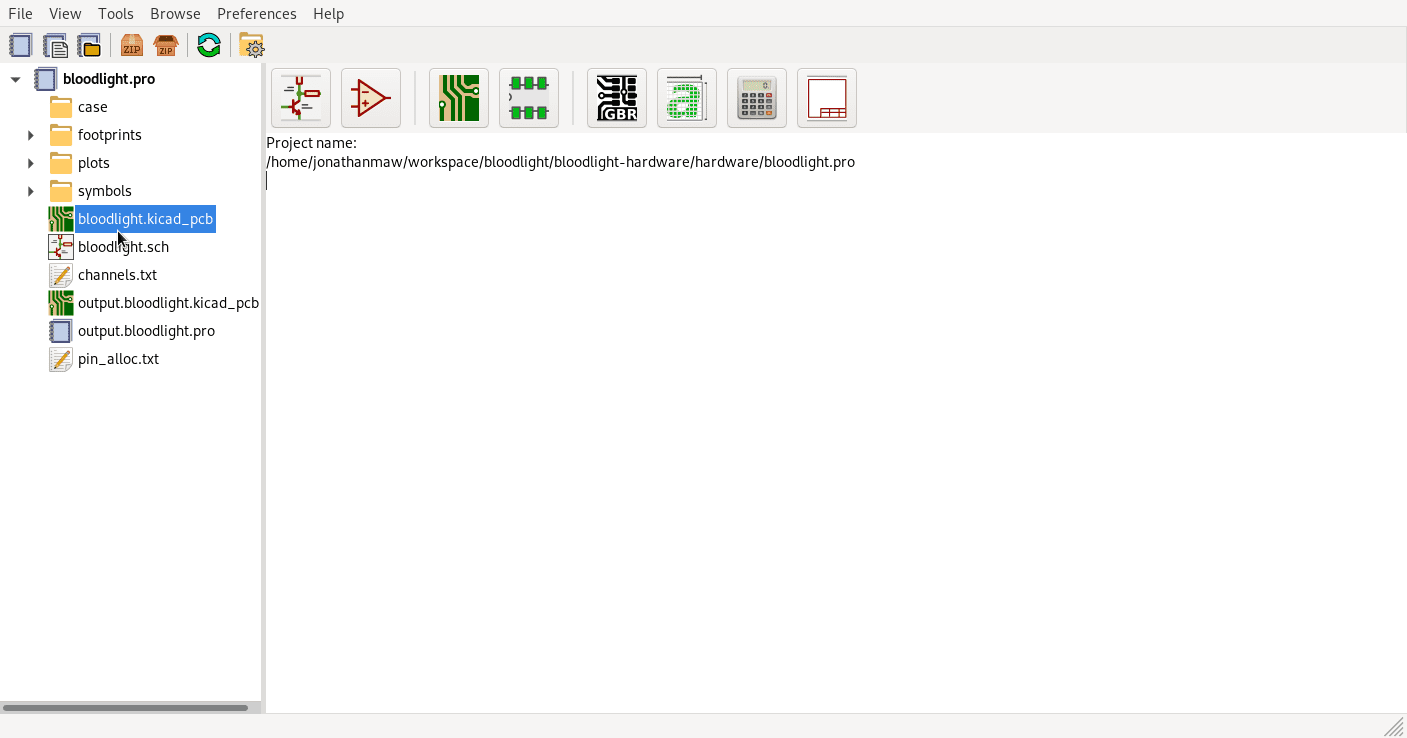Screen dimensions: 1407x738
Task: Select bloodlight.kicad_pcb file name
Action: coord(146,219)
